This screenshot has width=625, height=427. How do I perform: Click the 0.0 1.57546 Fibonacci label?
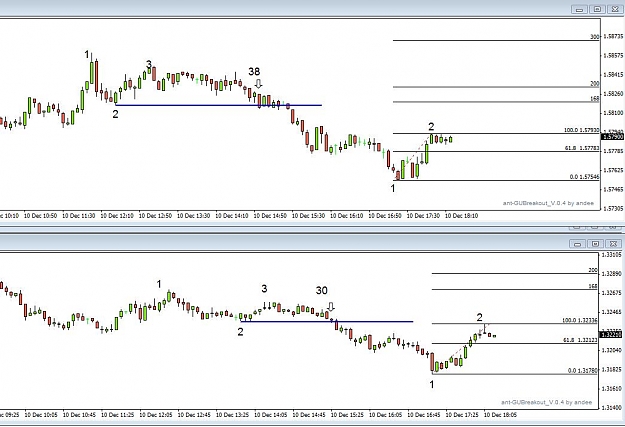pos(584,177)
